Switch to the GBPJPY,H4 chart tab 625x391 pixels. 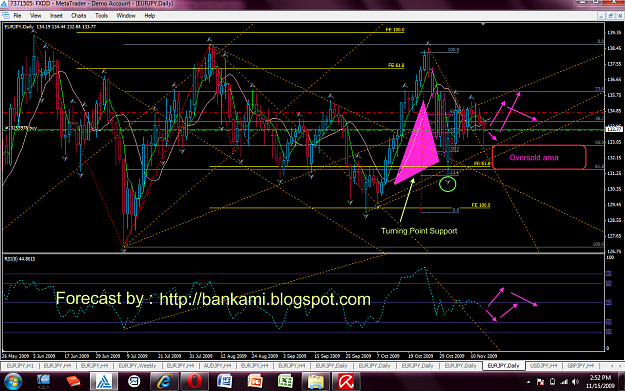[x=581, y=365]
